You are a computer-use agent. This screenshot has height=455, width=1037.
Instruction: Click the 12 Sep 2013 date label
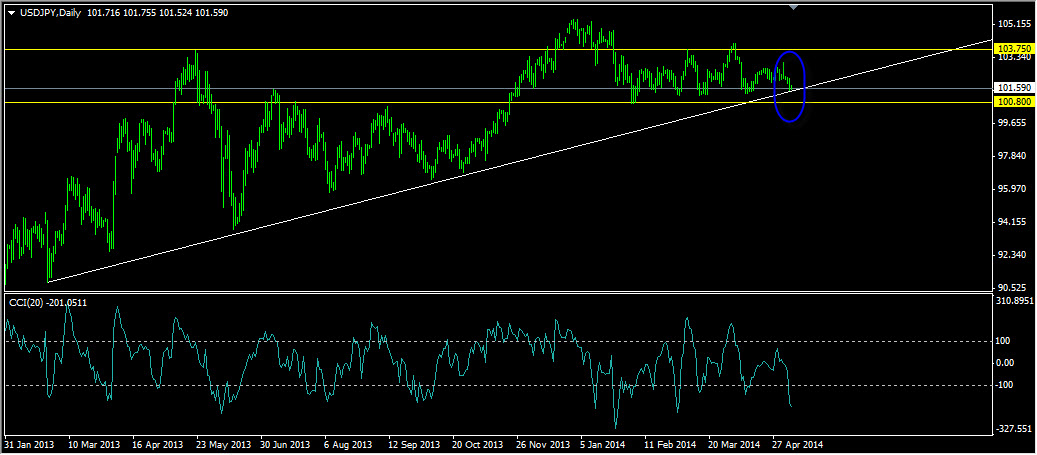(x=414, y=444)
